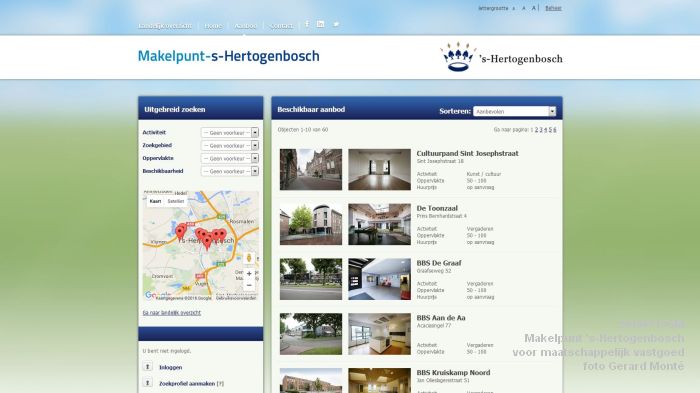Open BBS Aan de Aa listing title
The width and height of the screenshot is (700, 393).
click(441, 318)
